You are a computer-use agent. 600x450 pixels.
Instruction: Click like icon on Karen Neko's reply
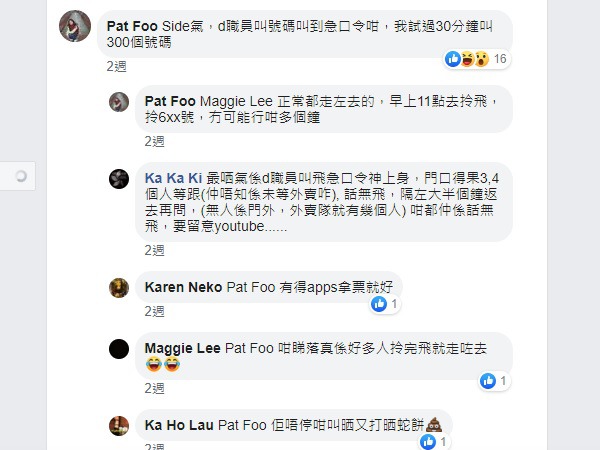(x=379, y=304)
